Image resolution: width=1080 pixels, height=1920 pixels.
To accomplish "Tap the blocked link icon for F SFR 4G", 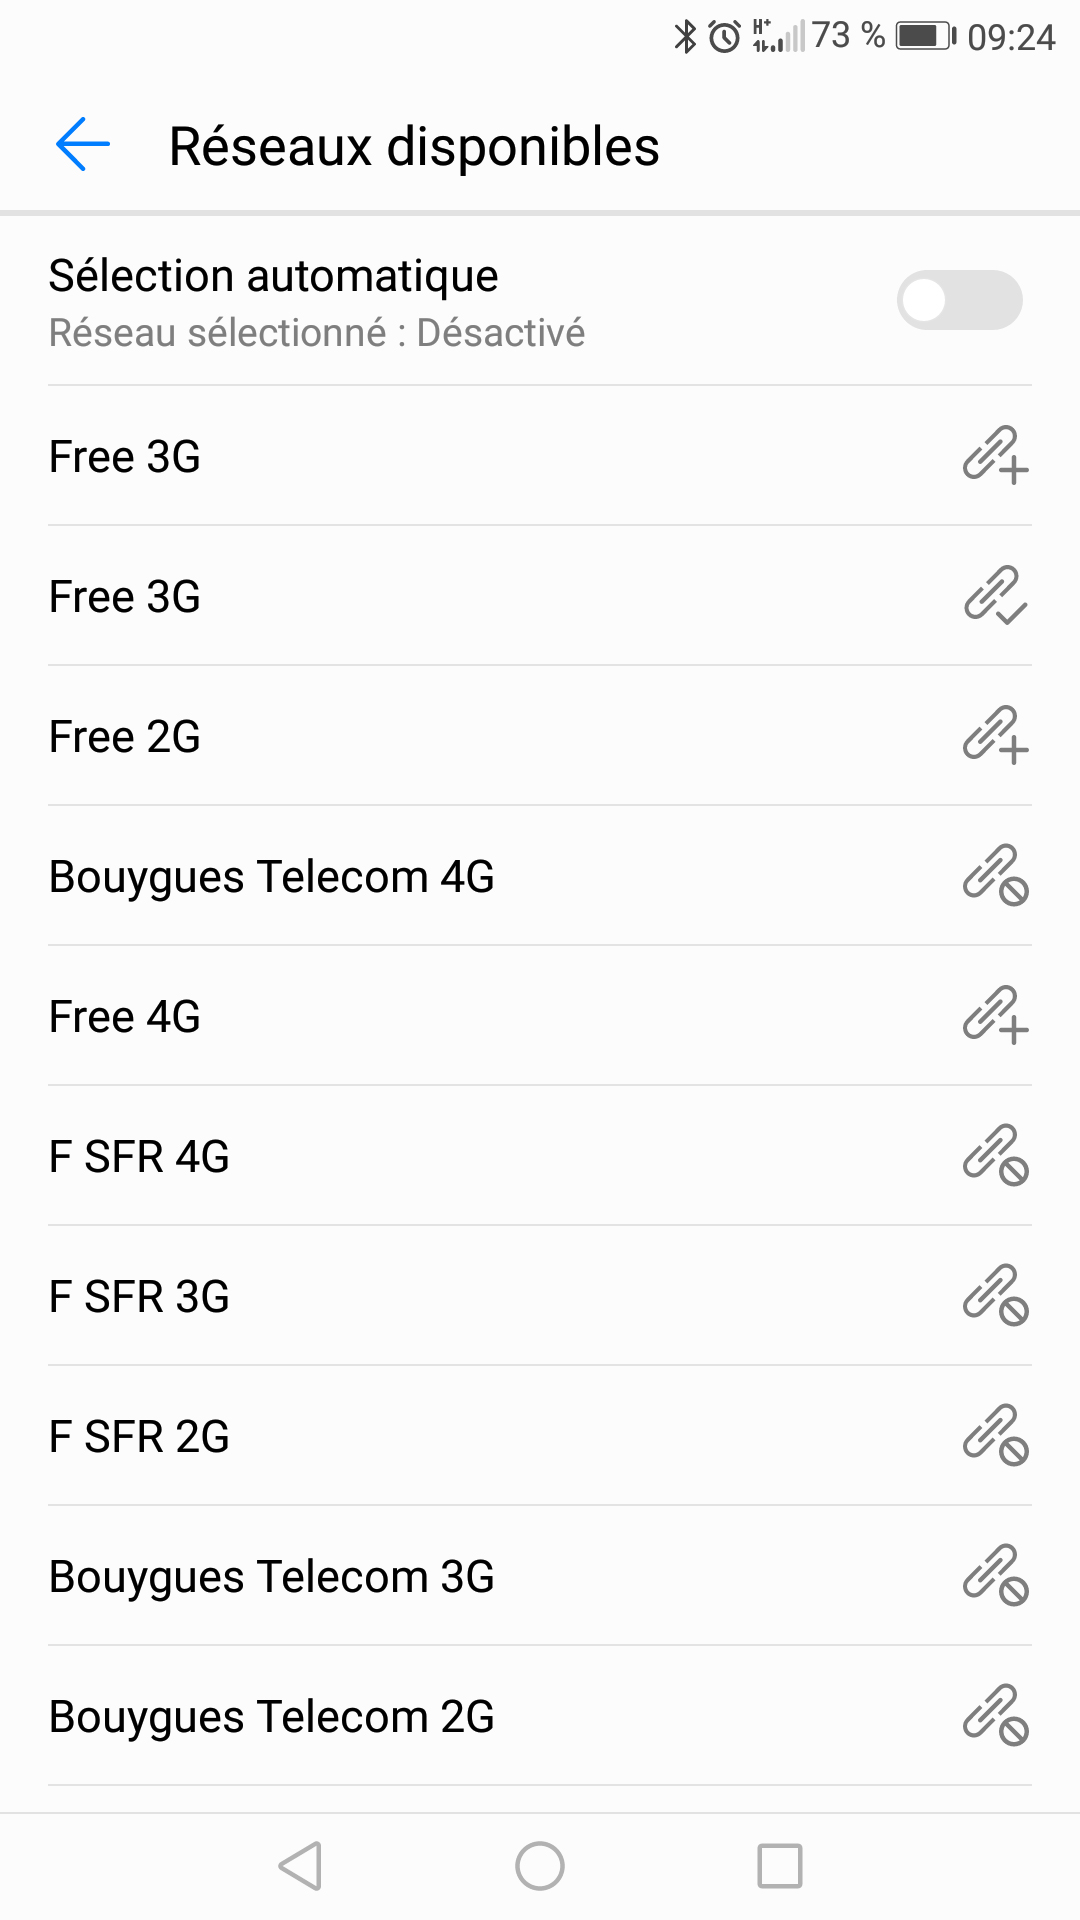I will pos(995,1155).
